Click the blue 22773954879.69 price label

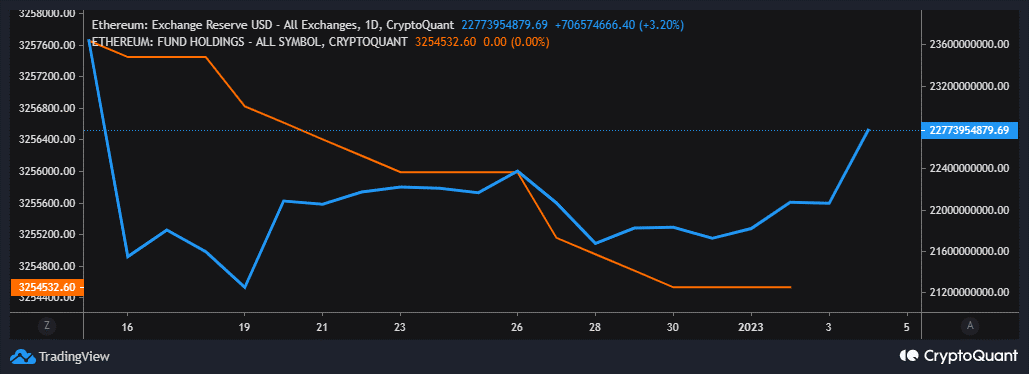pyautogui.click(x=969, y=130)
